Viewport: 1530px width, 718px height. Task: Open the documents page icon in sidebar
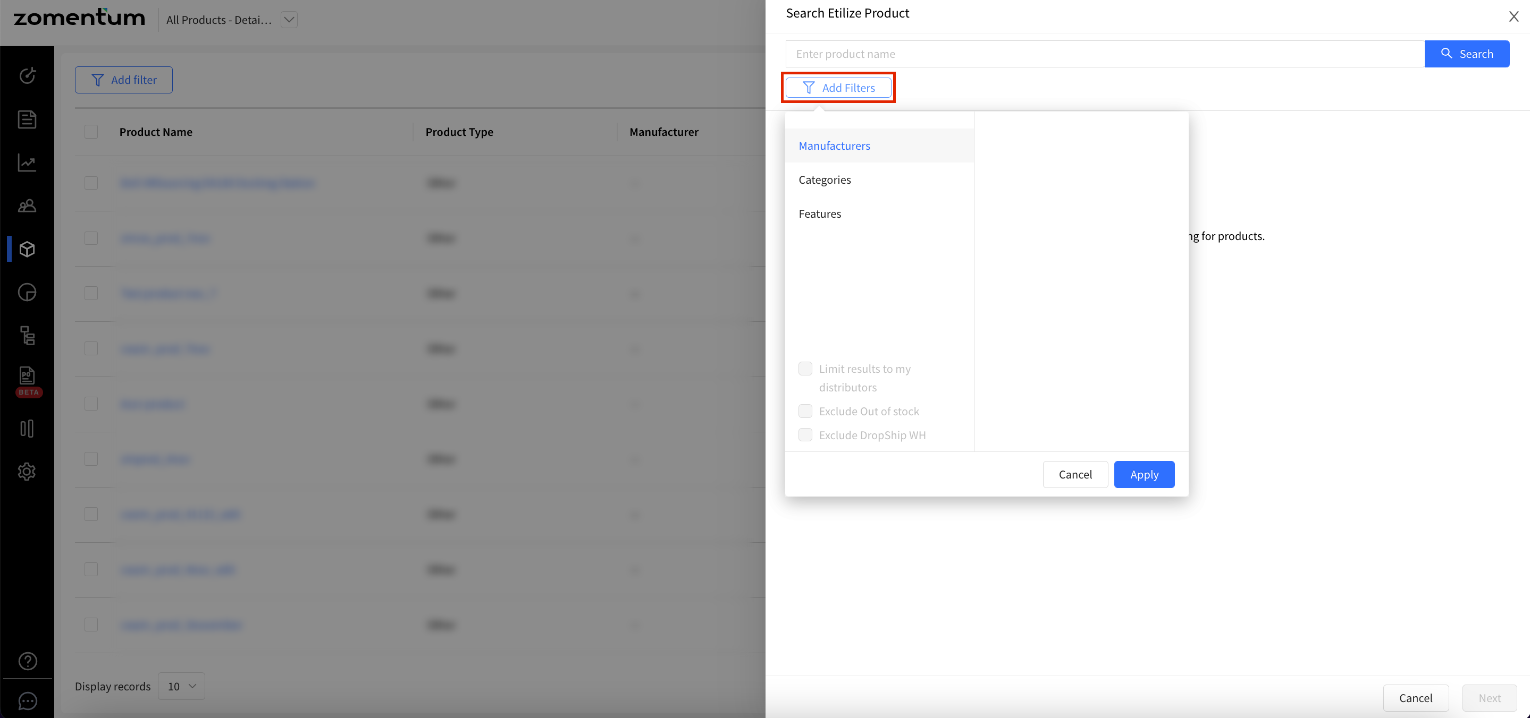(x=27, y=120)
